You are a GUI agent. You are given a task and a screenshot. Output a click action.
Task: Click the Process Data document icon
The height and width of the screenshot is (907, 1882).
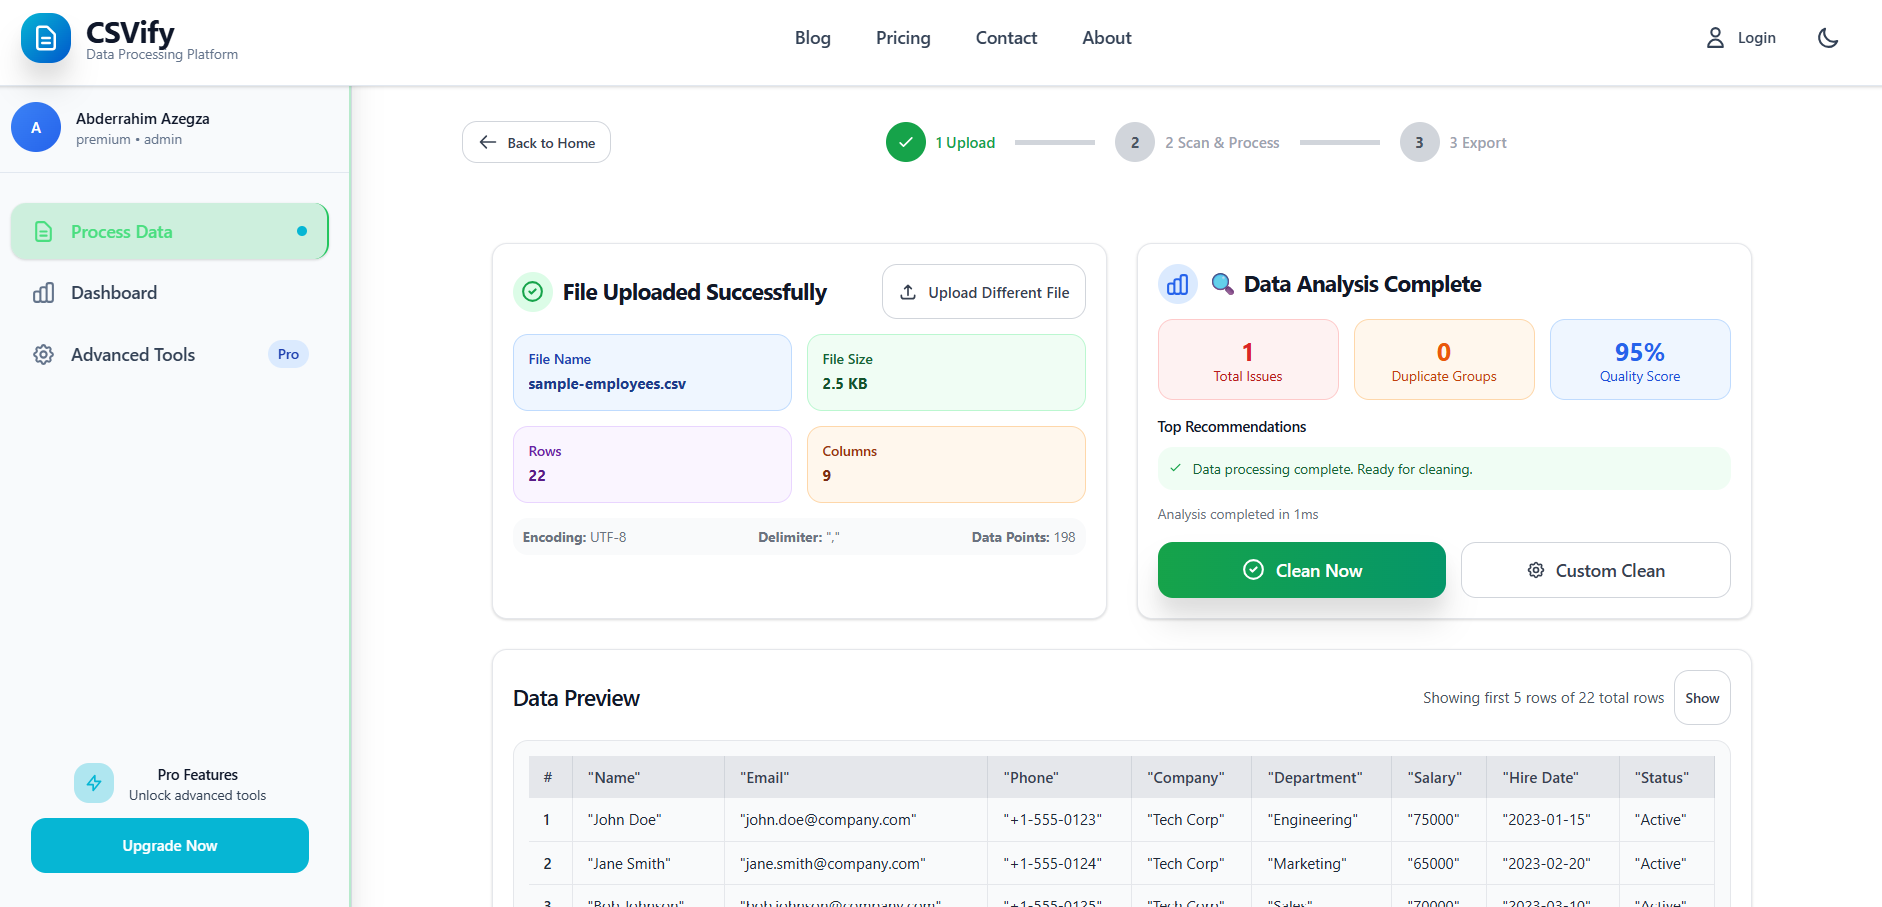[x=43, y=232]
